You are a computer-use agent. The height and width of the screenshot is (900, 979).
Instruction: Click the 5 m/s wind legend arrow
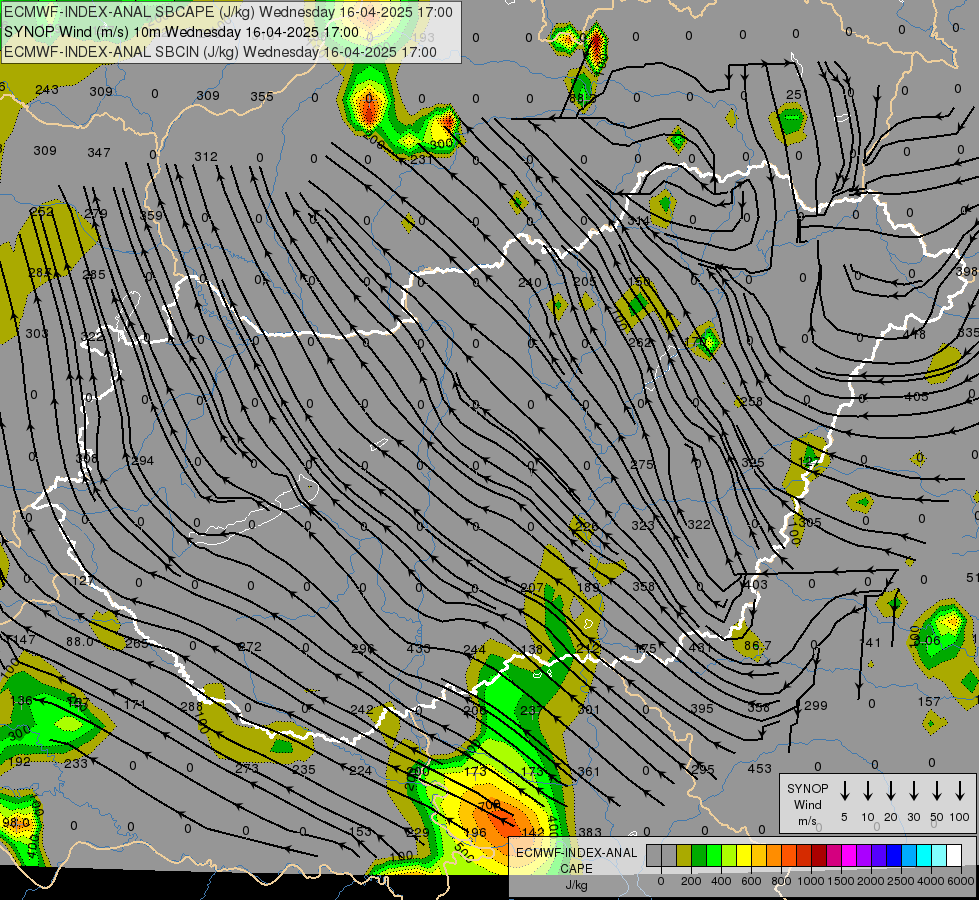(844, 791)
